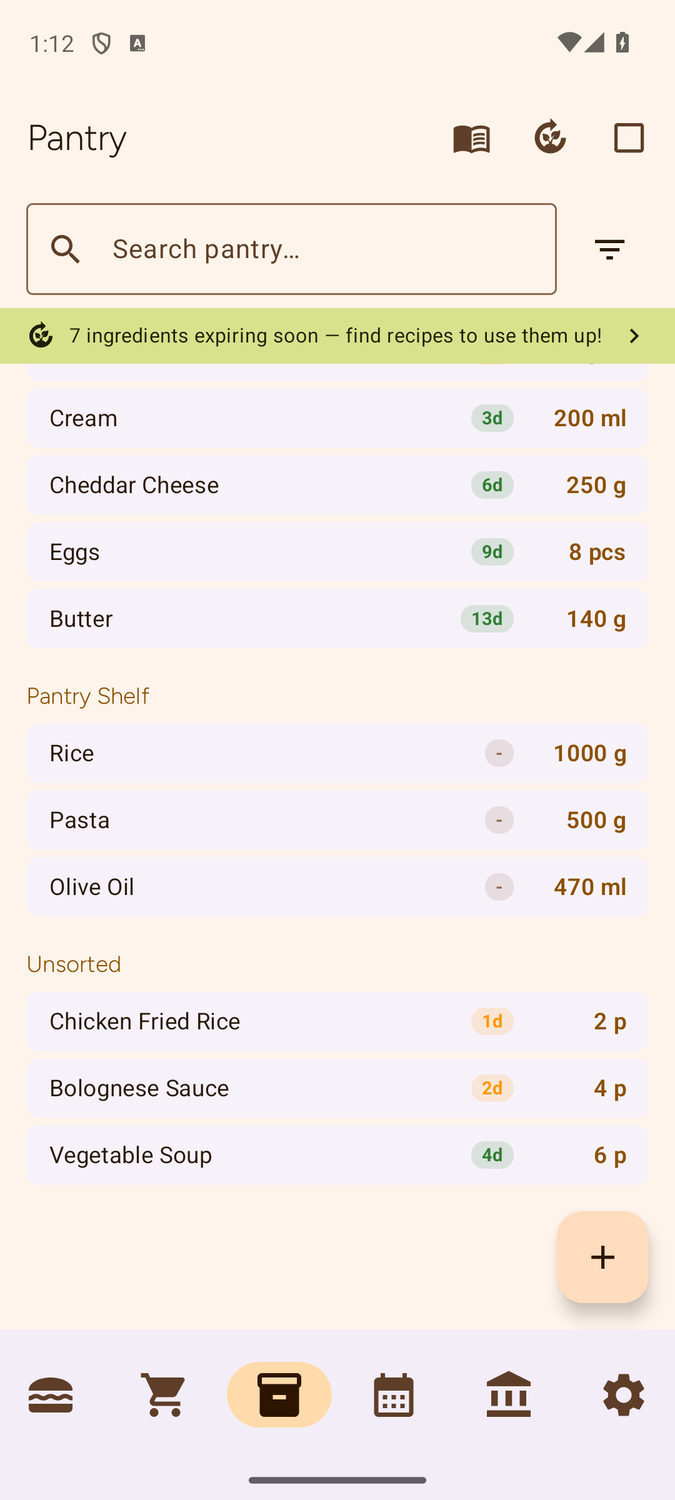Tap the search magnifier icon

tap(64, 248)
